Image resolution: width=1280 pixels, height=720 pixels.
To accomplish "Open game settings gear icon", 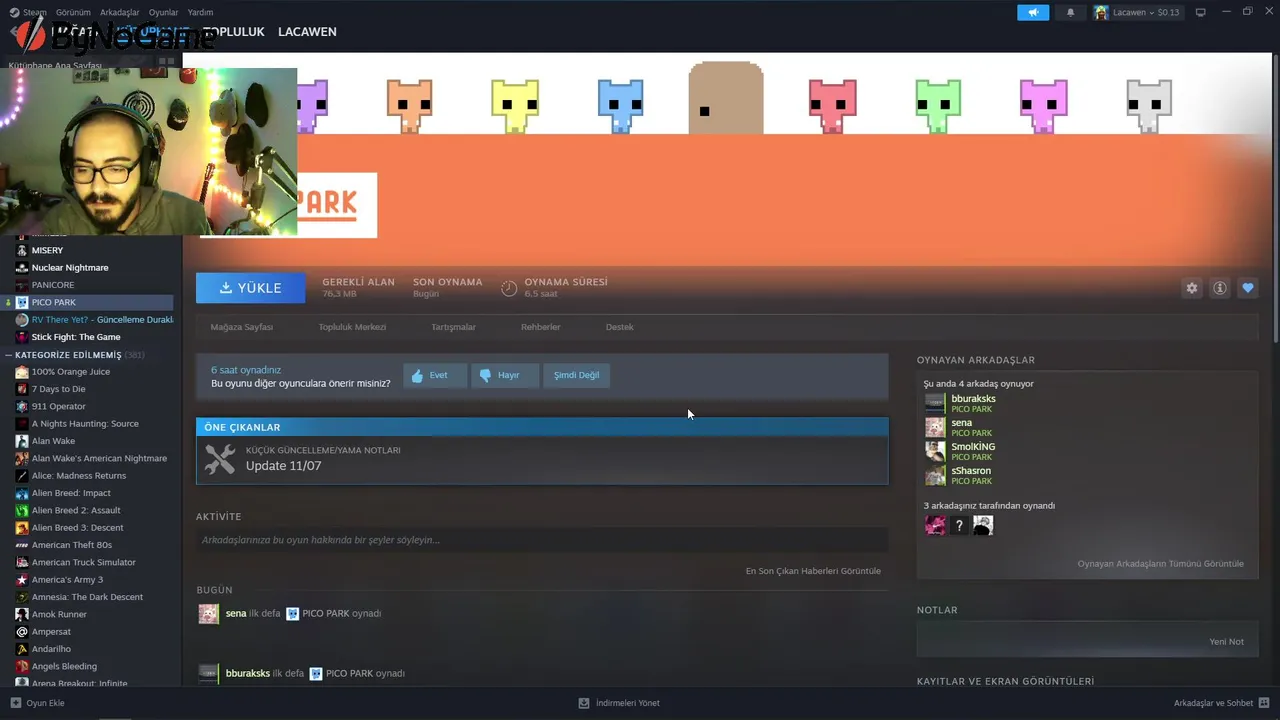I will (x=1192, y=288).
